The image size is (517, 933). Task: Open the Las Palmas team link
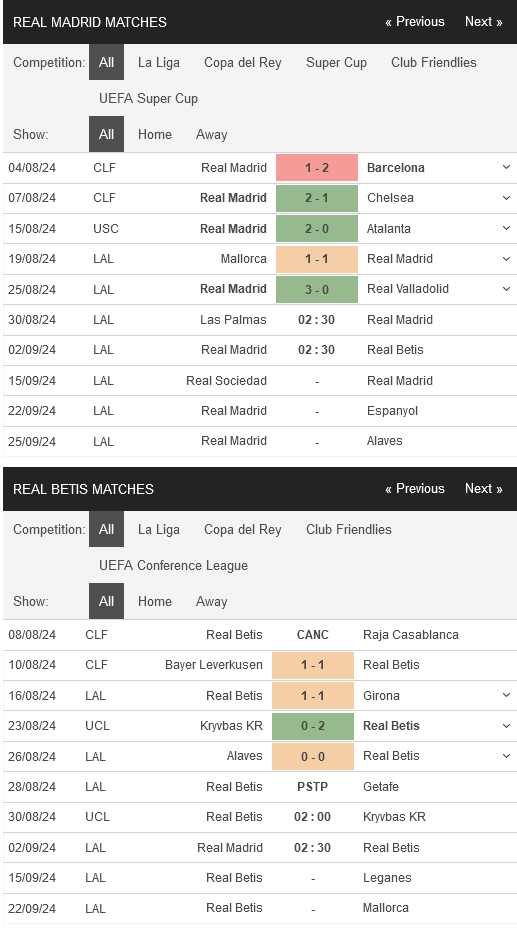[233, 320]
